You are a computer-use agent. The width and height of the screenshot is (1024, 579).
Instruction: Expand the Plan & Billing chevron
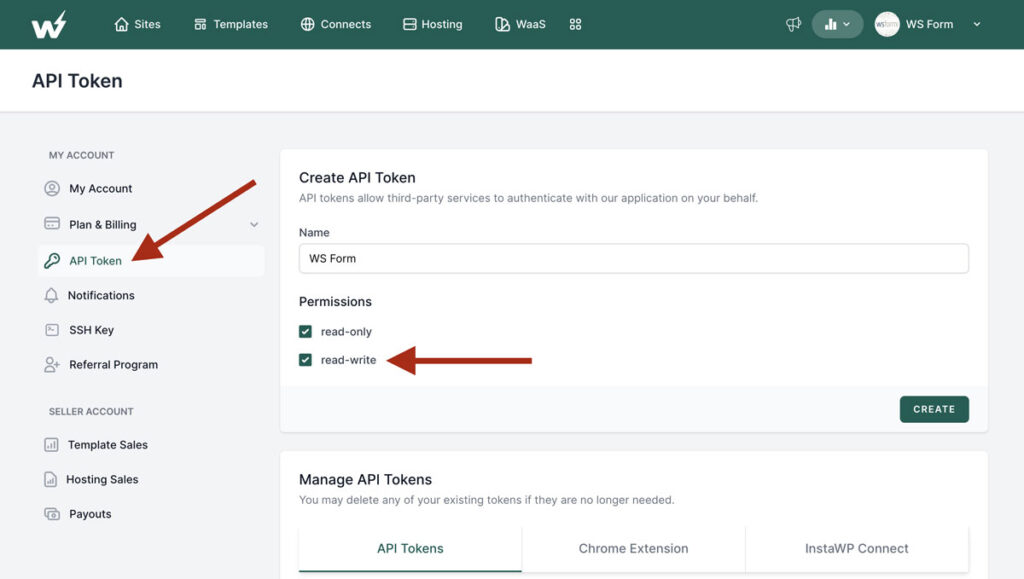click(254, 225)
